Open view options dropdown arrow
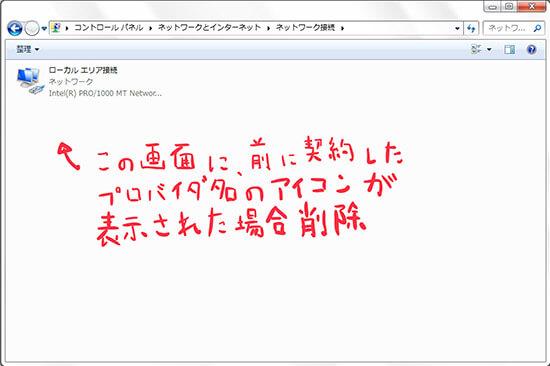 [489, 49]
